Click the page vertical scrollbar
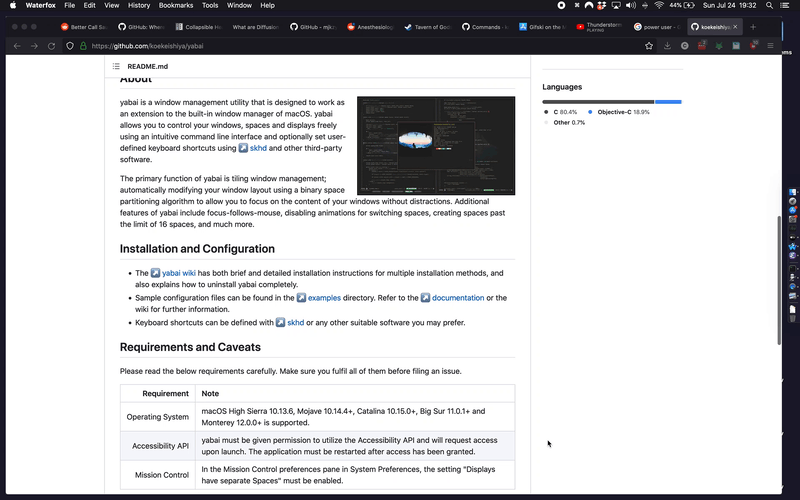The image size is (800, 500). [779, 280]
